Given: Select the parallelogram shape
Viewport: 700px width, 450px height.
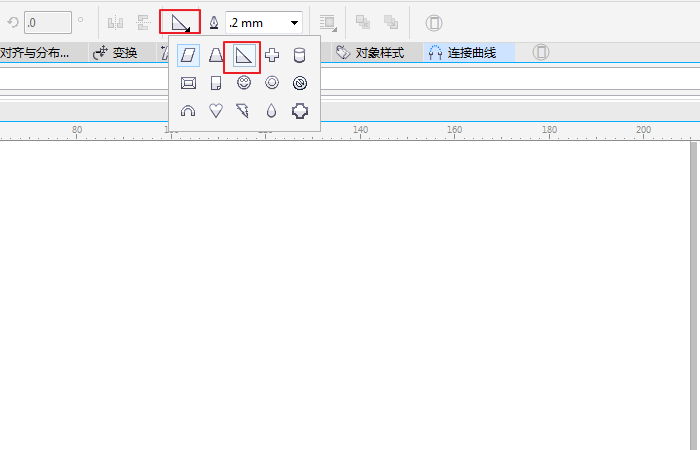Looking at the screenshot, I should point(187,57).
